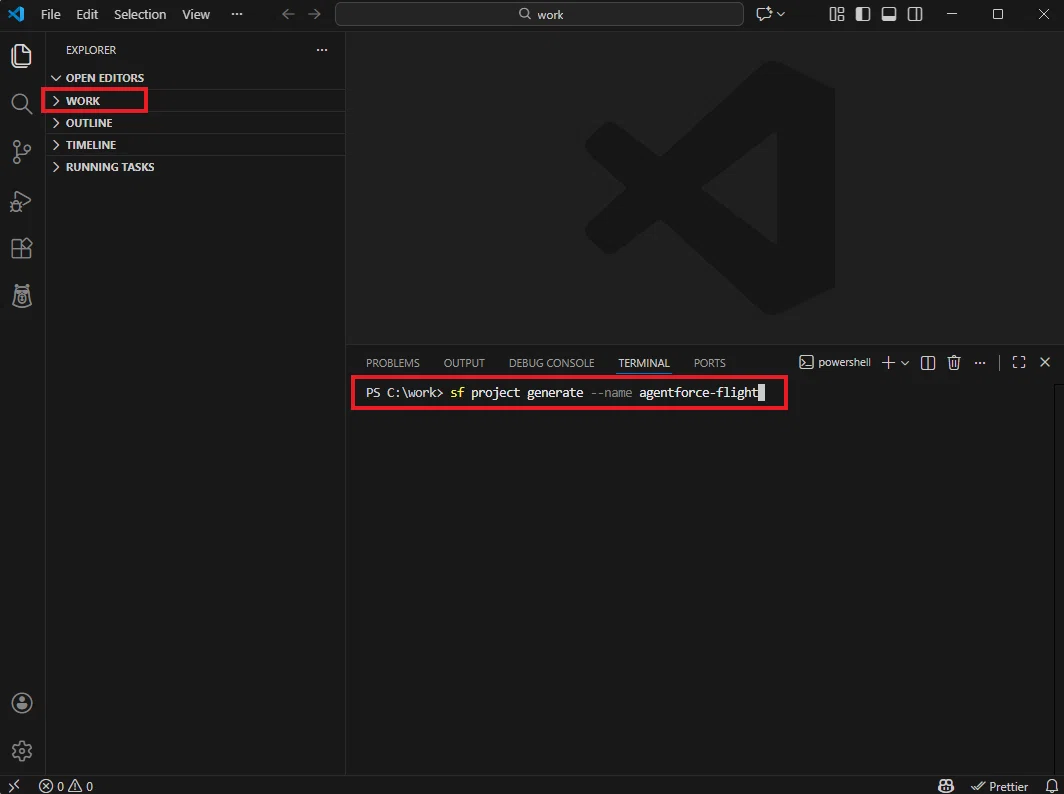Open notifications bell
Viewport: 1064px width, 794px height.
click(1052, 786)
